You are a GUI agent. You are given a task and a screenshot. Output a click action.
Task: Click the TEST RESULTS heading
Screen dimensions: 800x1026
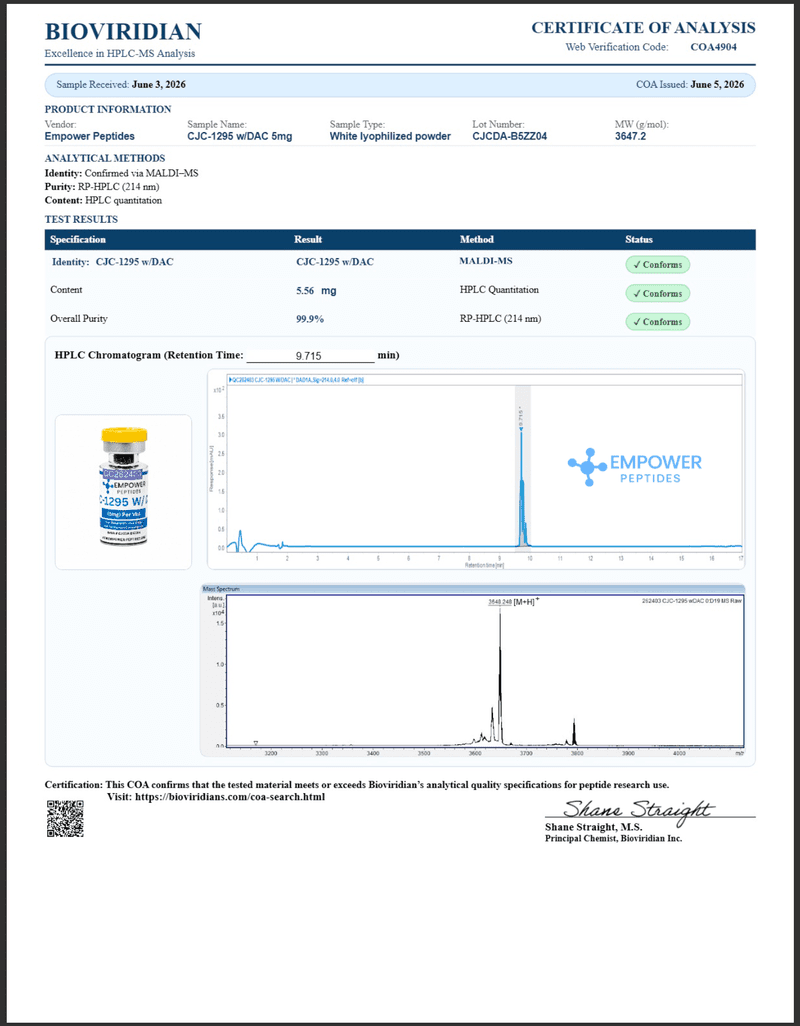click(x=81, y=219)
